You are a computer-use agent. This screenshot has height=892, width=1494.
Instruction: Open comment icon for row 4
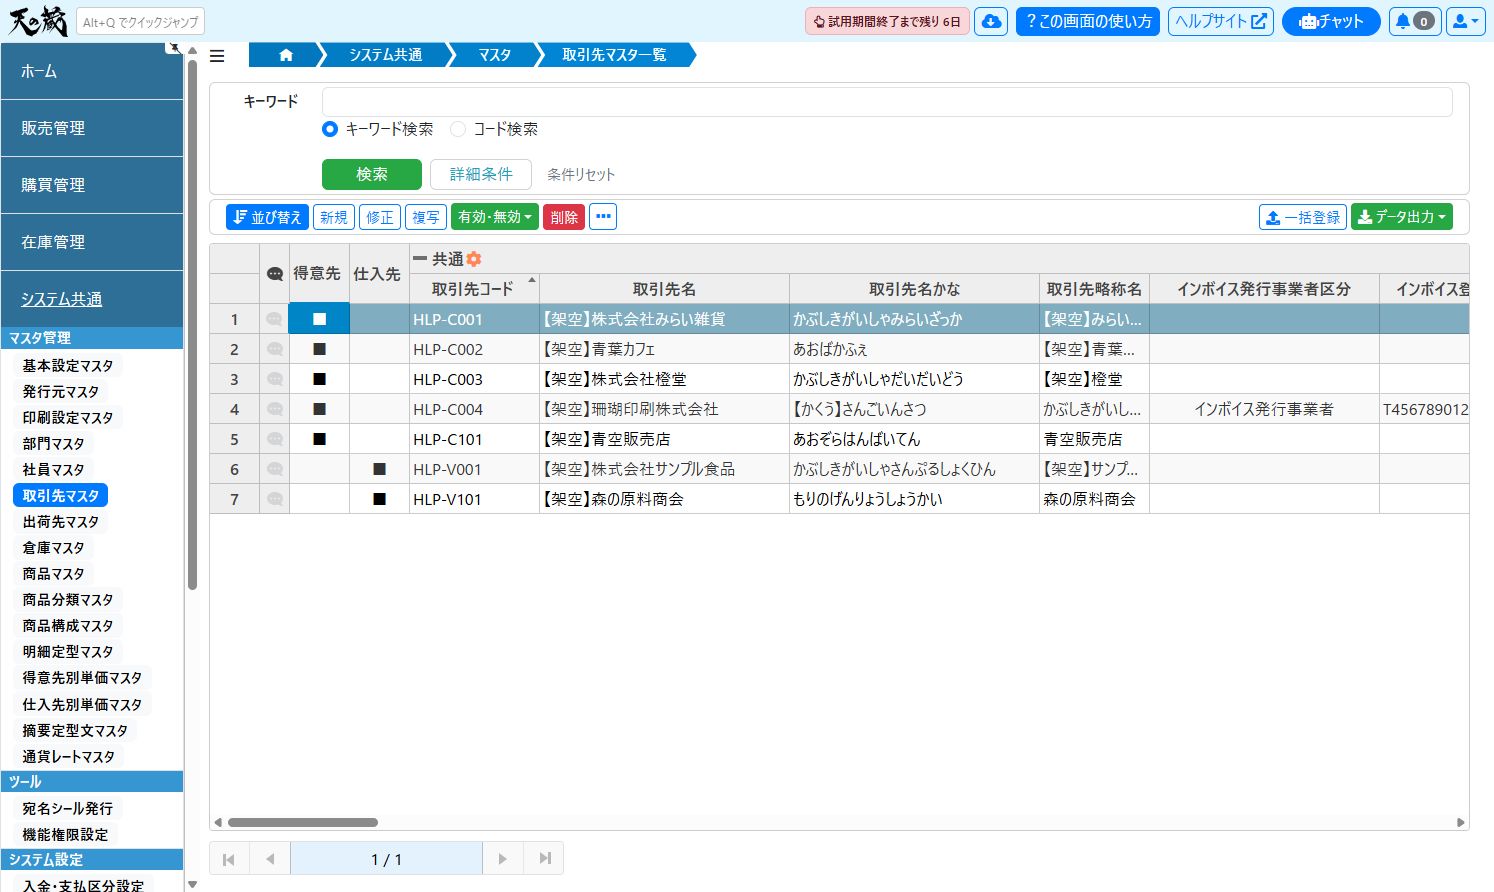click(275, 409)
